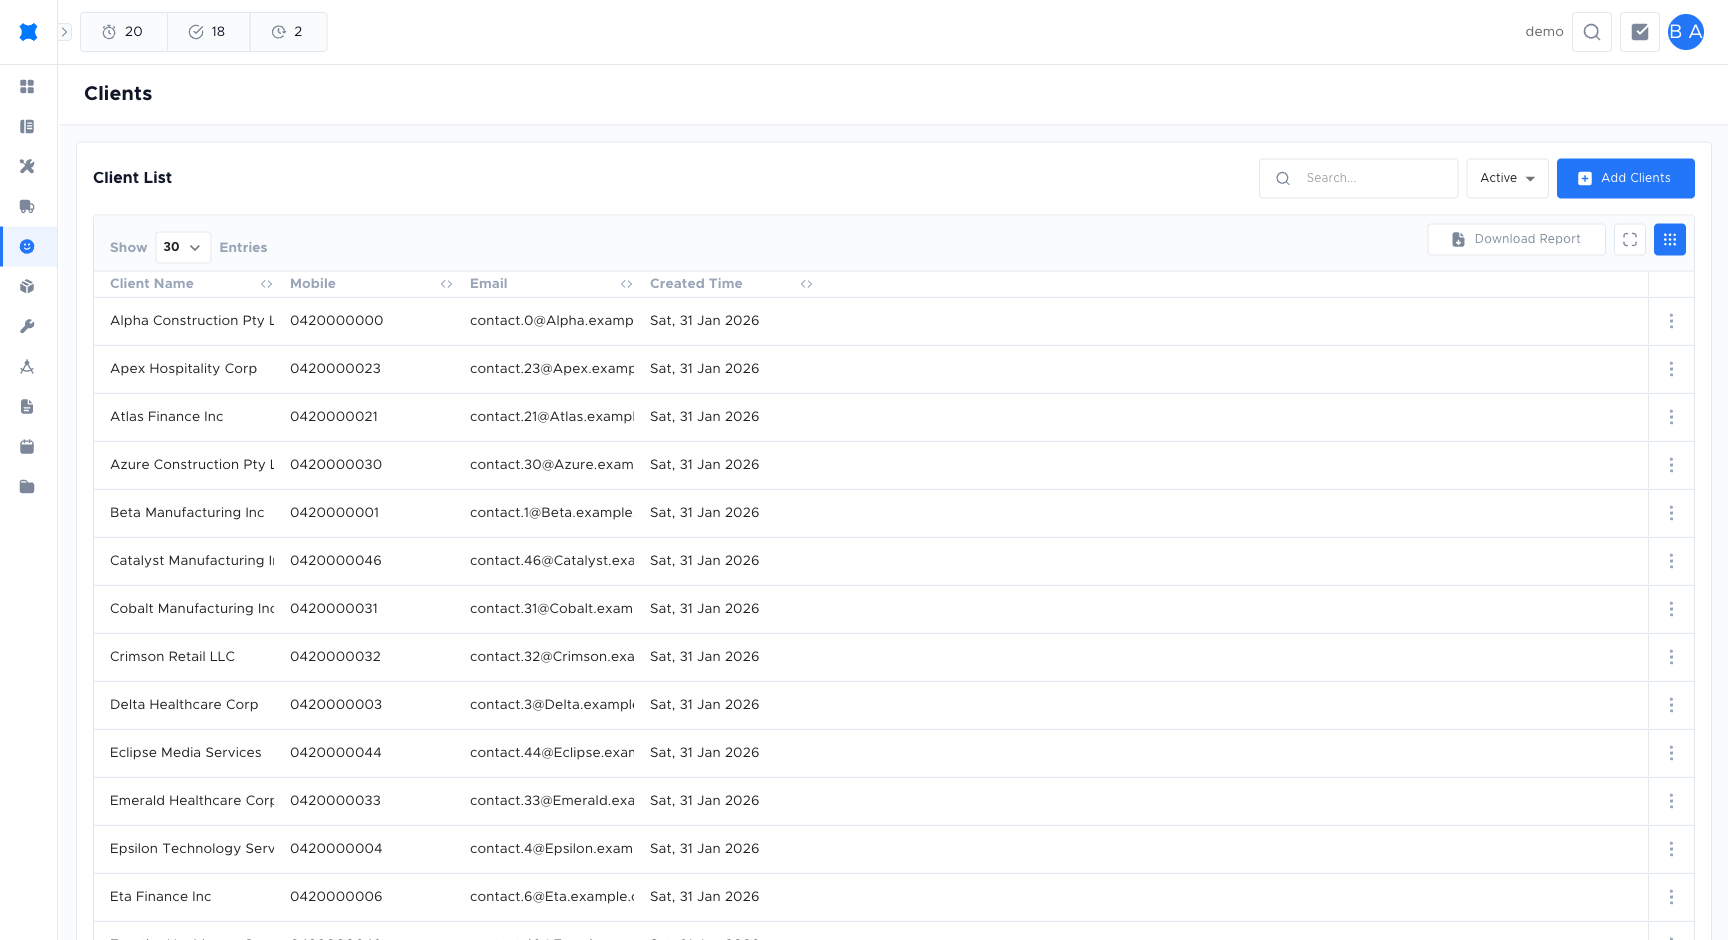Open row menu for Crimson Retail LLC
The height and width of the screenshot is (940, 1728).
[x=1671, y=657]
